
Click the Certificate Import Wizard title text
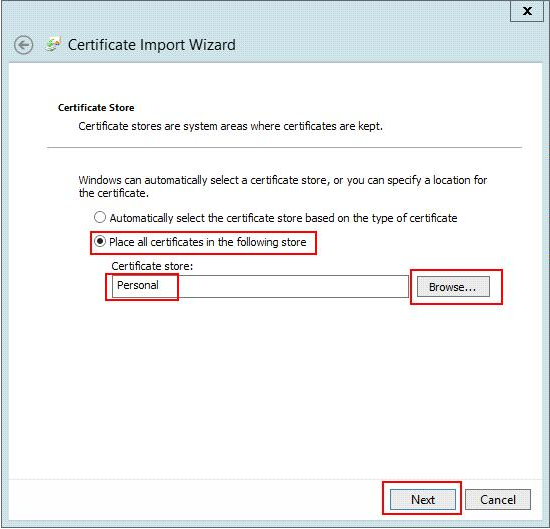(x=152, y=45)
